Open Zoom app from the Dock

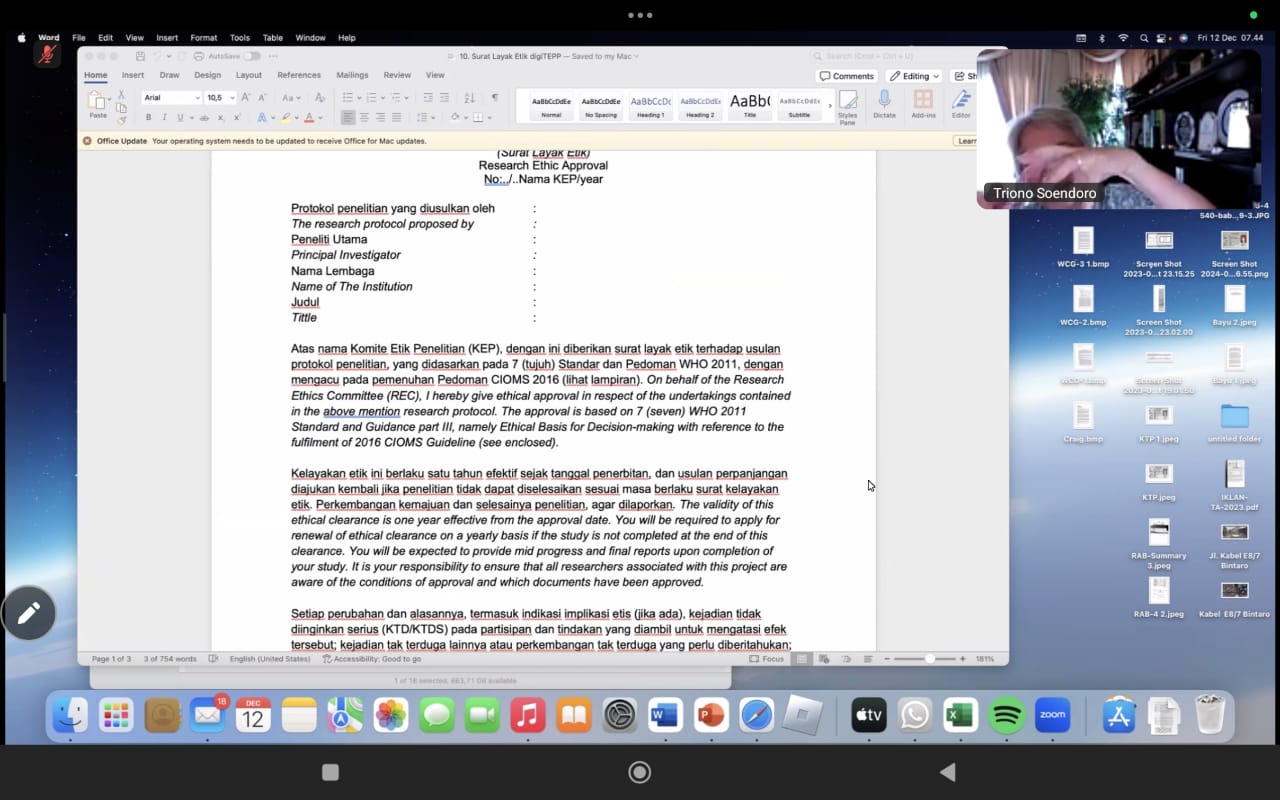pos(1052,715)
